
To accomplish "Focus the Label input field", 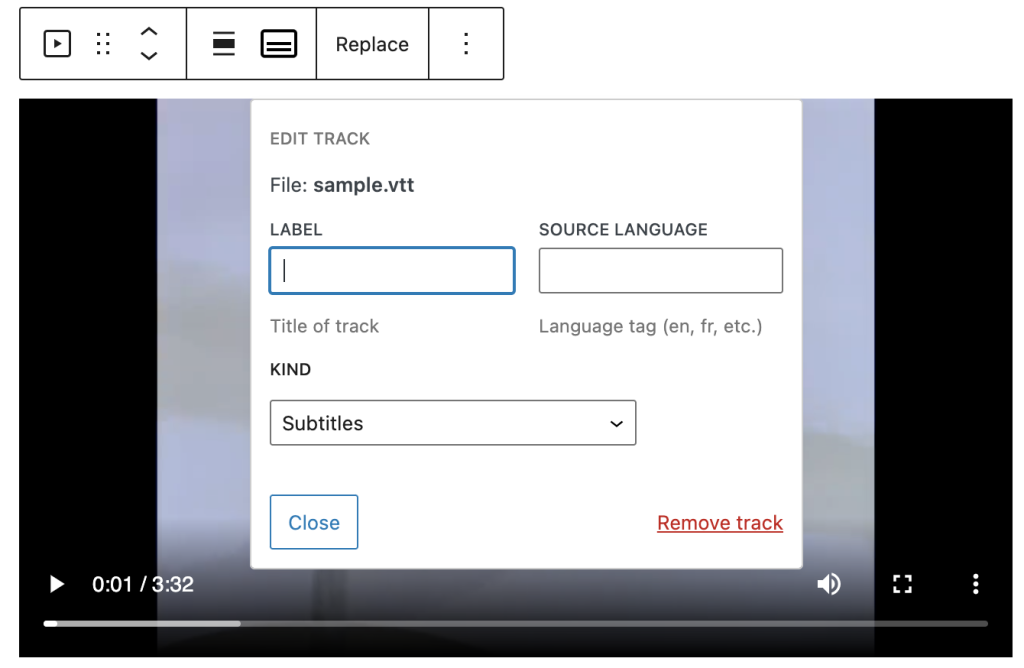I will tap(392, 270).
